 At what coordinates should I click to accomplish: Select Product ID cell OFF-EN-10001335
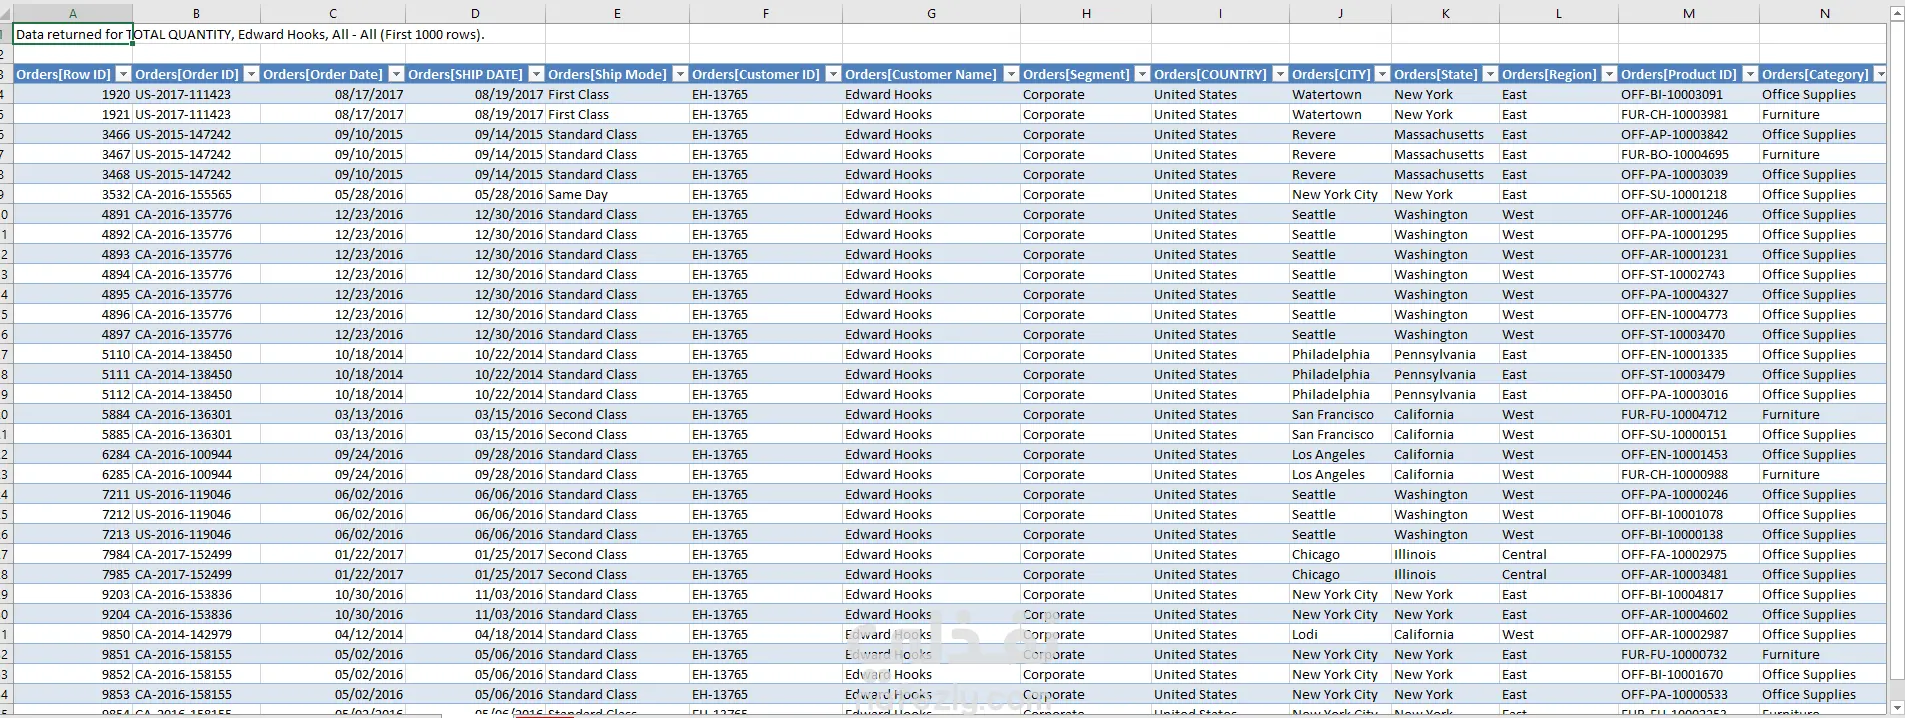pos(1689,354)
